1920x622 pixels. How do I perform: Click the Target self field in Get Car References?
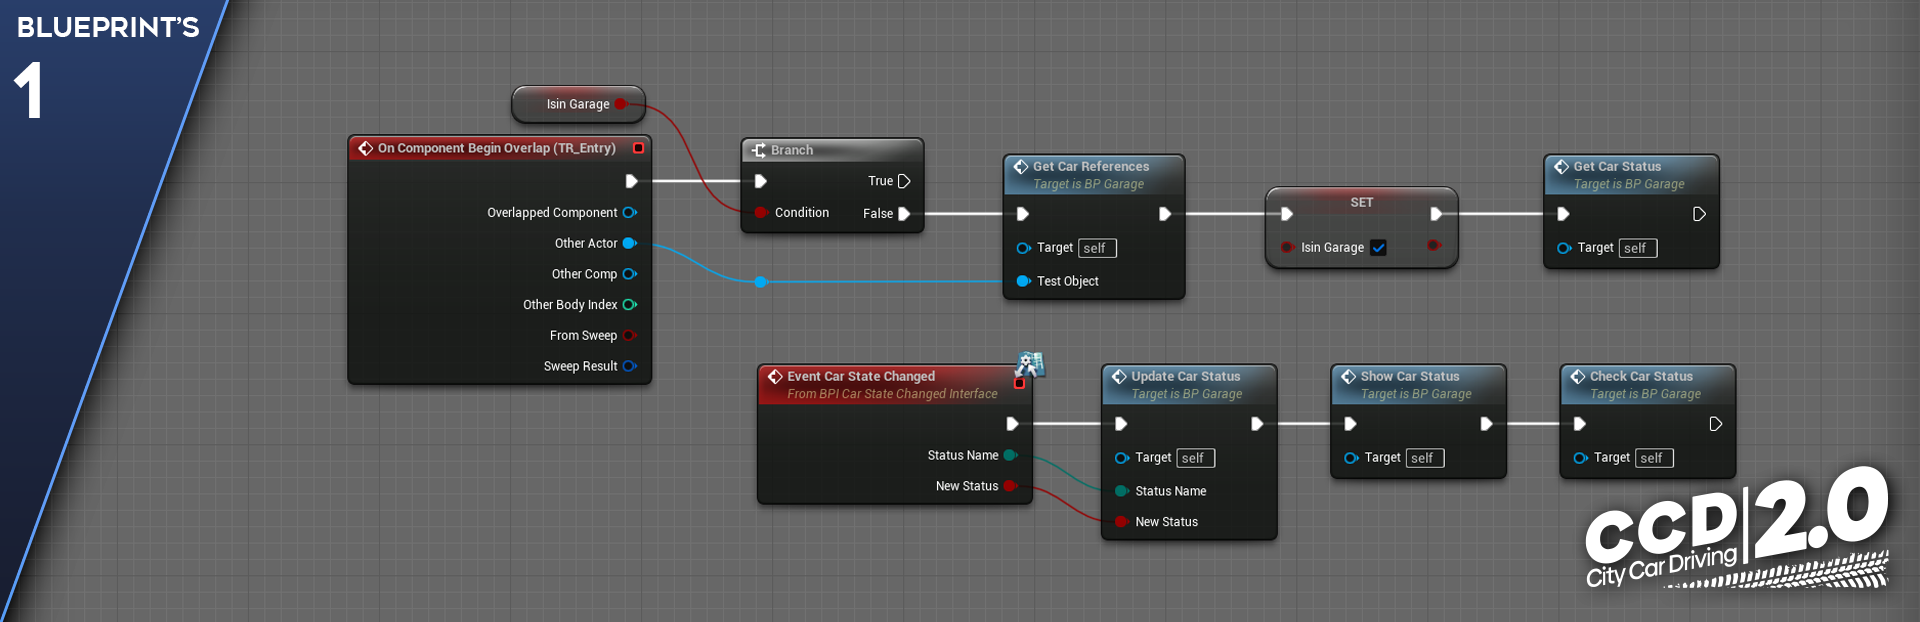(x=1097, y=248)
